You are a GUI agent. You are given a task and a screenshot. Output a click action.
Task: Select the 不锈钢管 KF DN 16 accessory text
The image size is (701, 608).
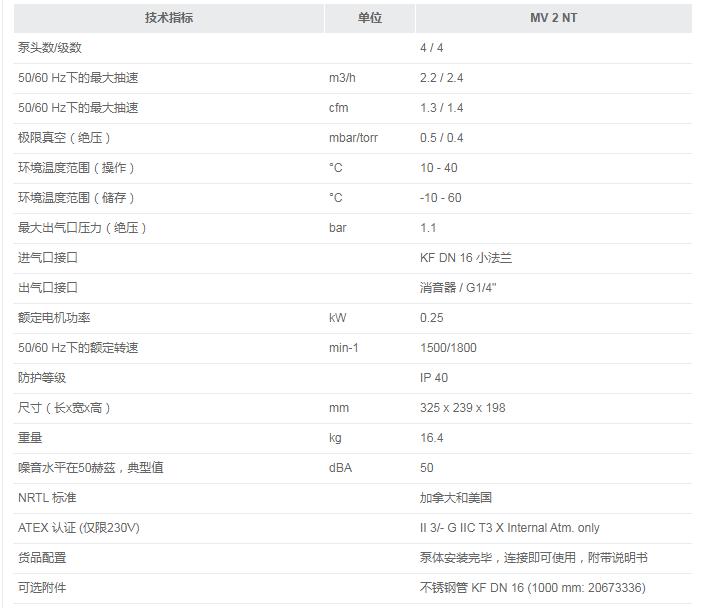pyautogui.click(x=532, y=587)
